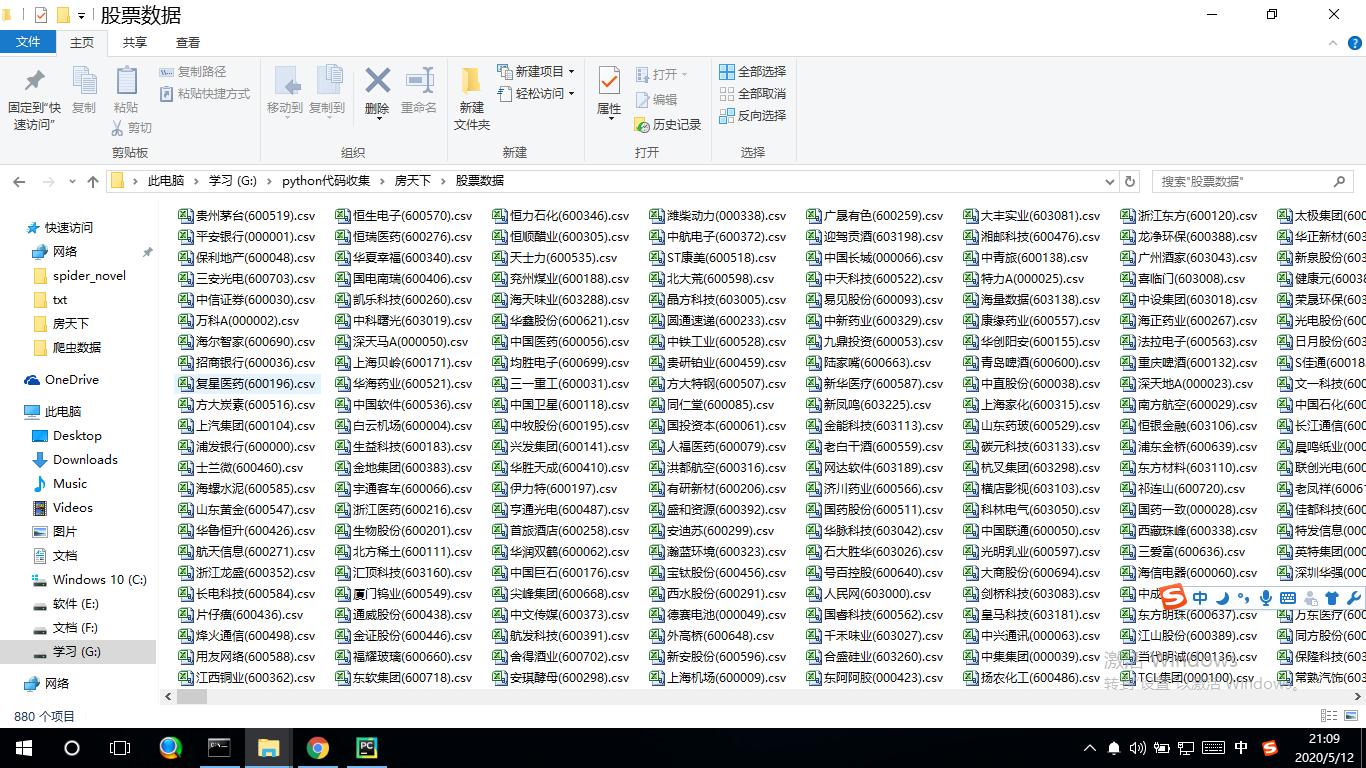1366x768 pixels.
Task: Open Downloads in the navigation pane
Action: [85, 460]
